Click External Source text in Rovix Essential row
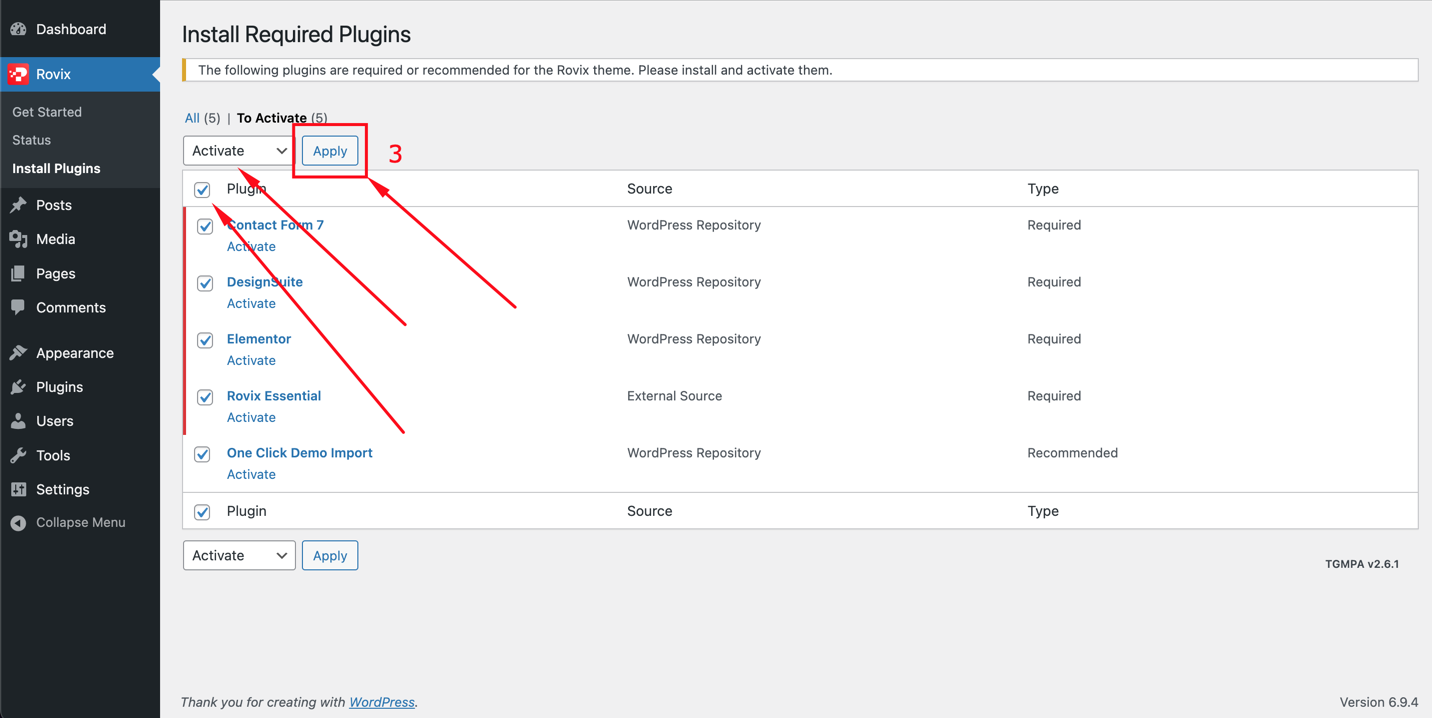The width and height of the screenshot is (1433, 718). tap(675, 396)
